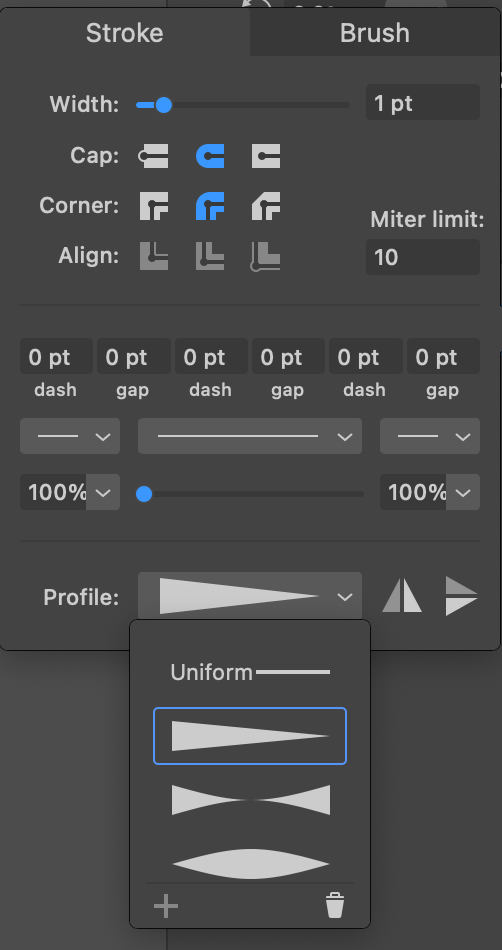Toggle the round cap option
Screen dimensions: 502x950
coord(210,156)
